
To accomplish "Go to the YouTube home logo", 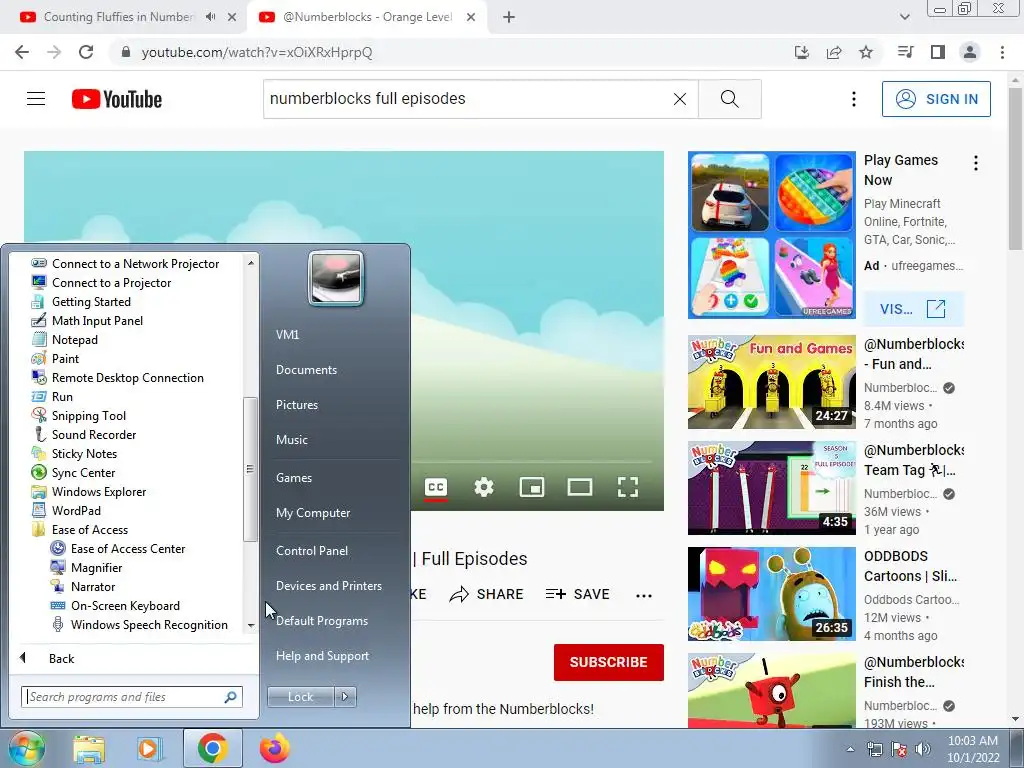I will pos(117,99).
